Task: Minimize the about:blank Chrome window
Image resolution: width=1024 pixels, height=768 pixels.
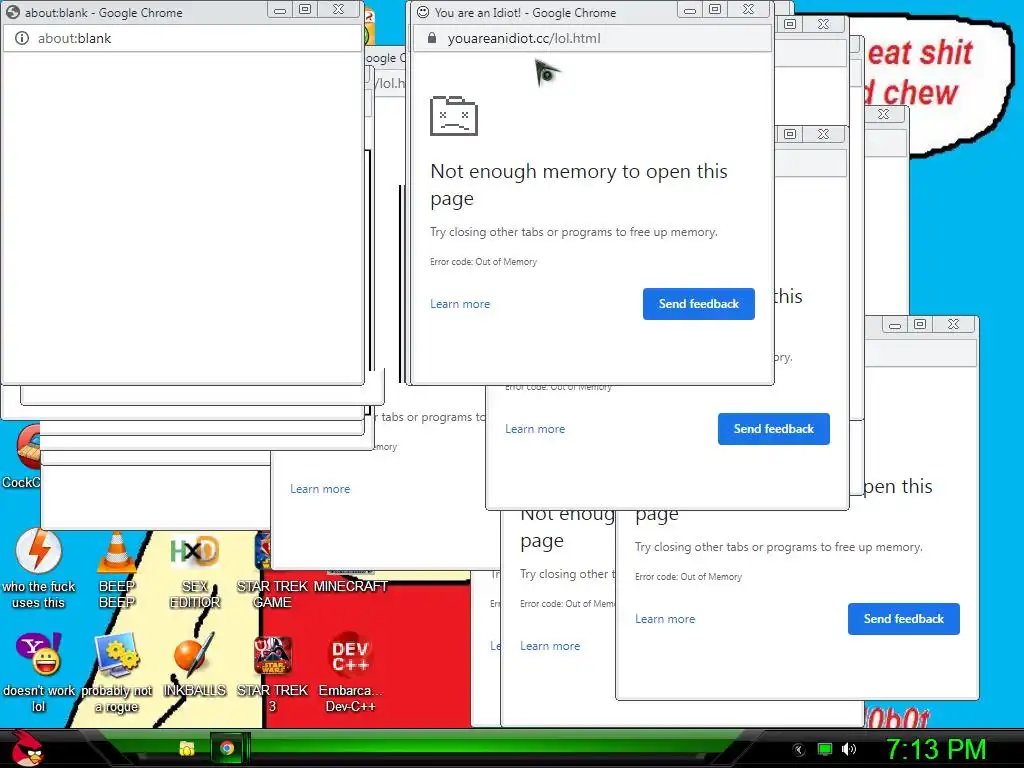Action: 280,10
